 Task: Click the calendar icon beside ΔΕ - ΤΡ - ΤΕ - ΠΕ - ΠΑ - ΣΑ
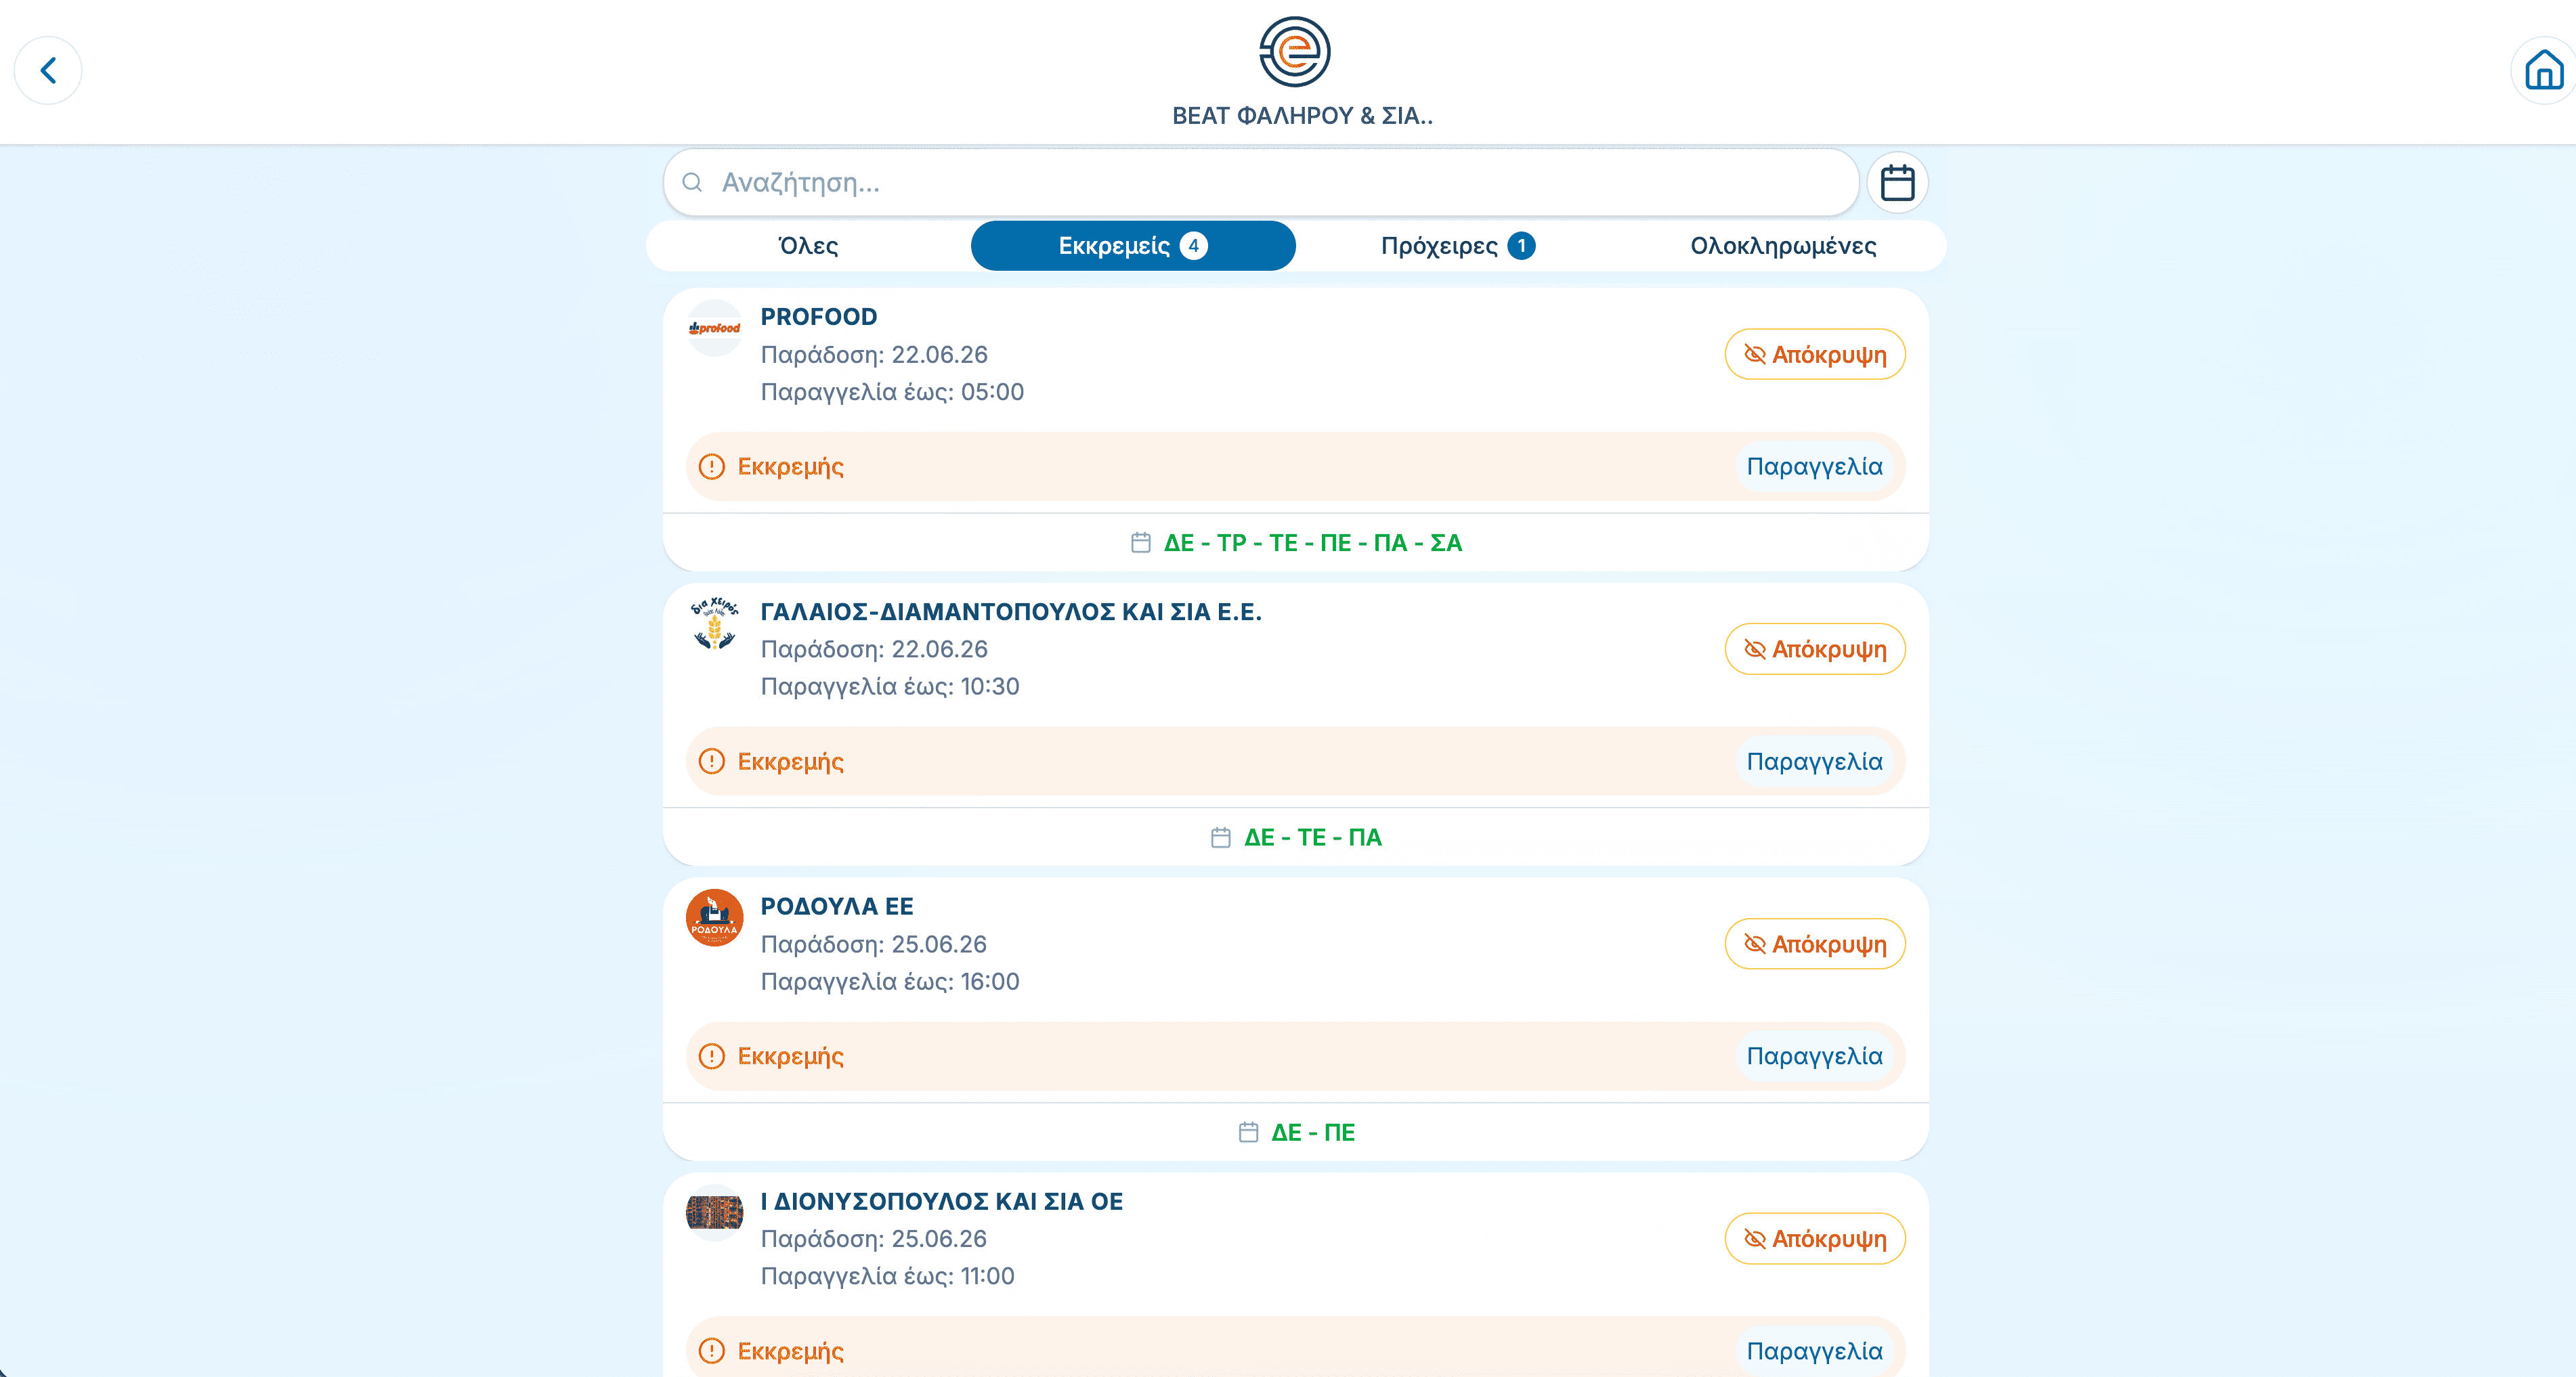[x=1140, y=543]
